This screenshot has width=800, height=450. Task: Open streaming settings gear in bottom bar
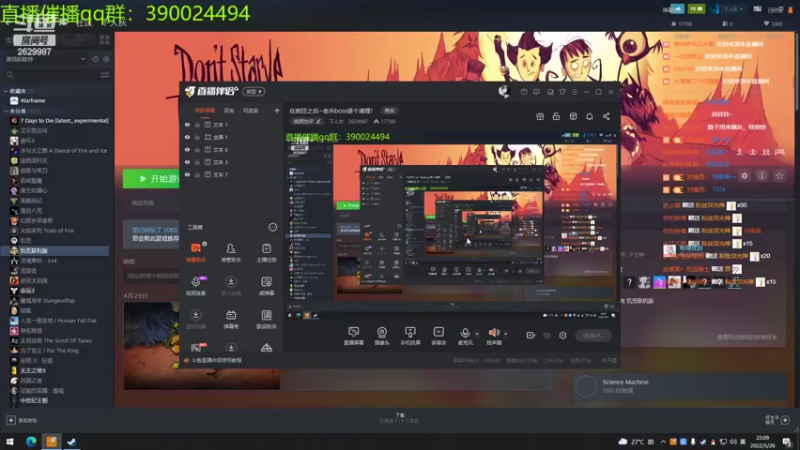(563, 335)
